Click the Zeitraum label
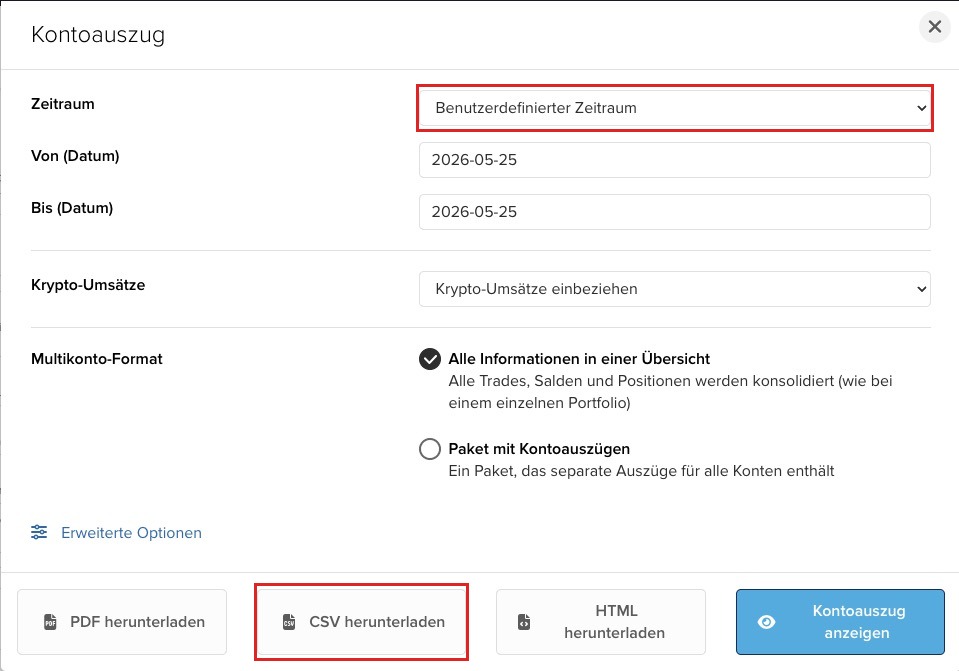 [x=63, y=104]
